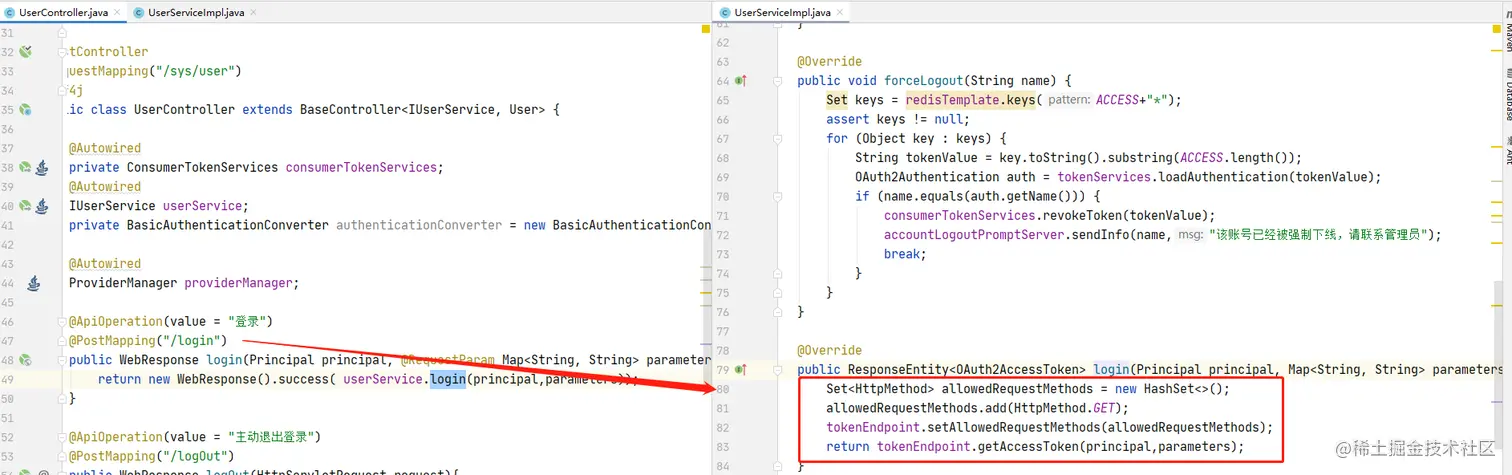
Task: Collapse controller login method fold on line 48
Action: (61, 360)
